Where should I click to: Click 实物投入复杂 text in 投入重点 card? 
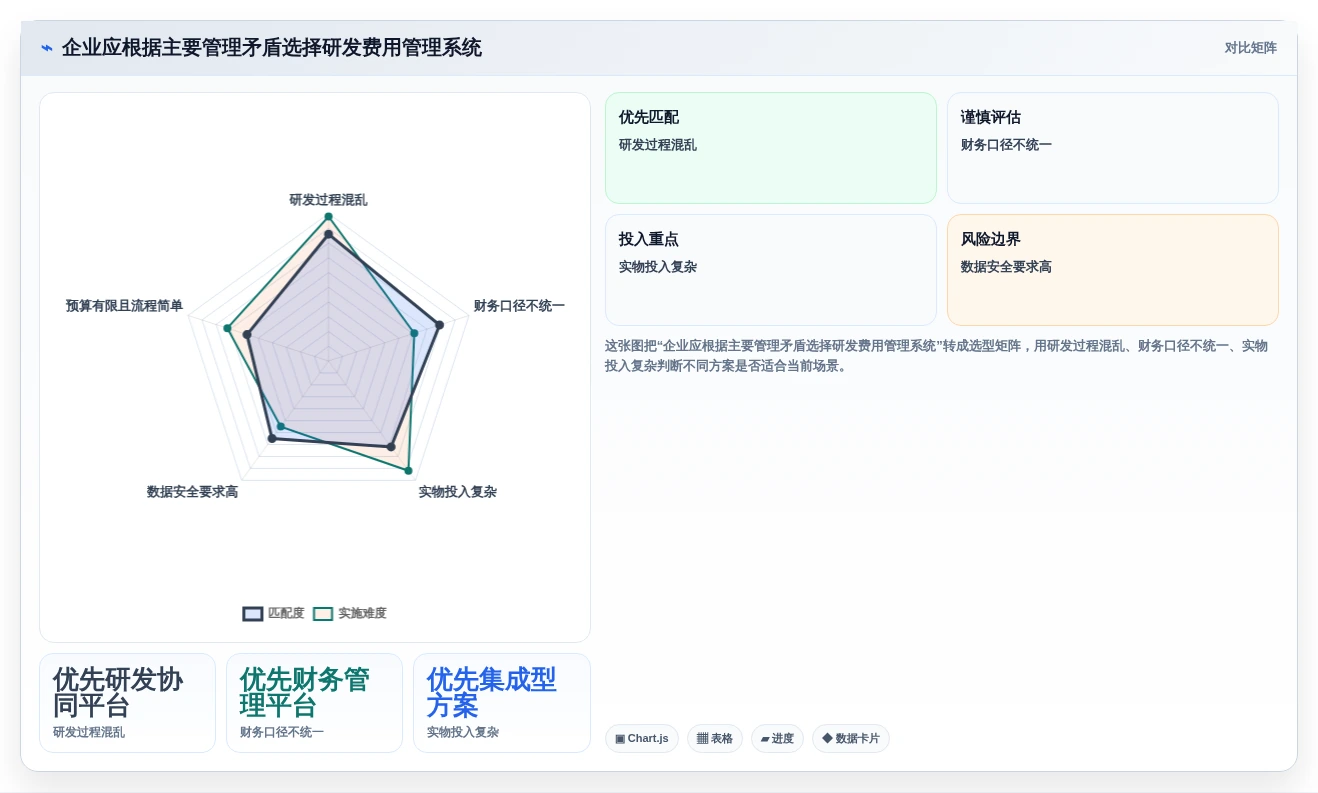coord(657,267)
